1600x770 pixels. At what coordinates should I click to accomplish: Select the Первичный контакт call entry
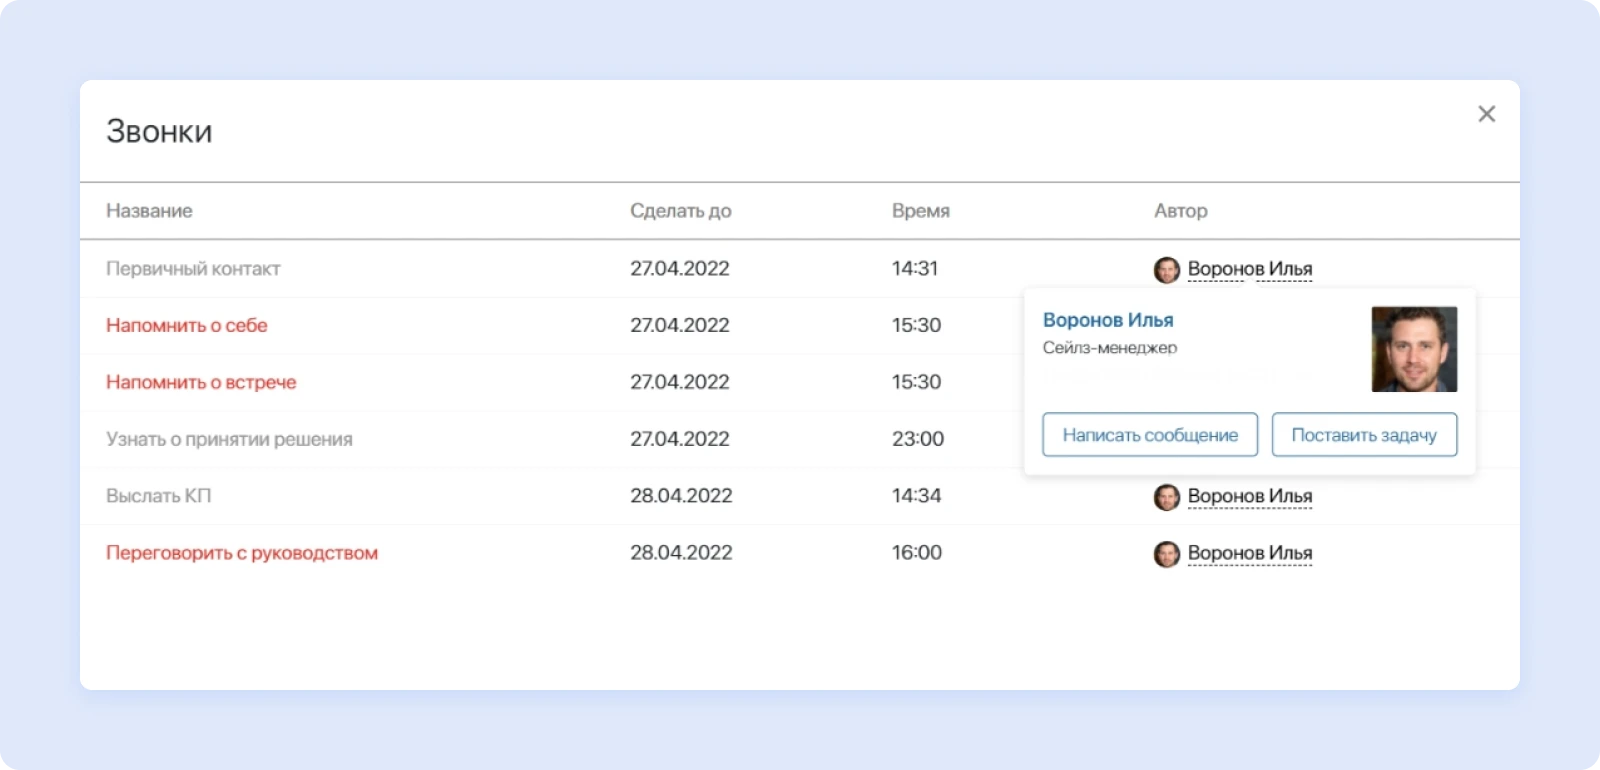coord(193,268)
